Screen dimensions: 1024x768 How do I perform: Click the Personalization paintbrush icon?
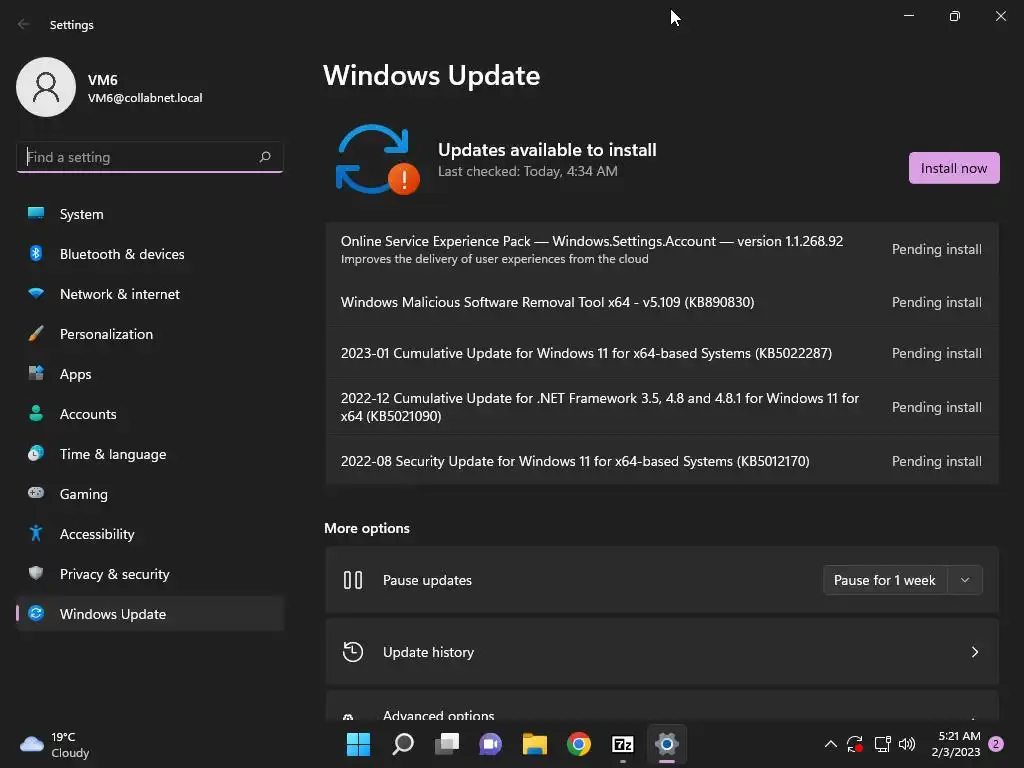point(36,334)
